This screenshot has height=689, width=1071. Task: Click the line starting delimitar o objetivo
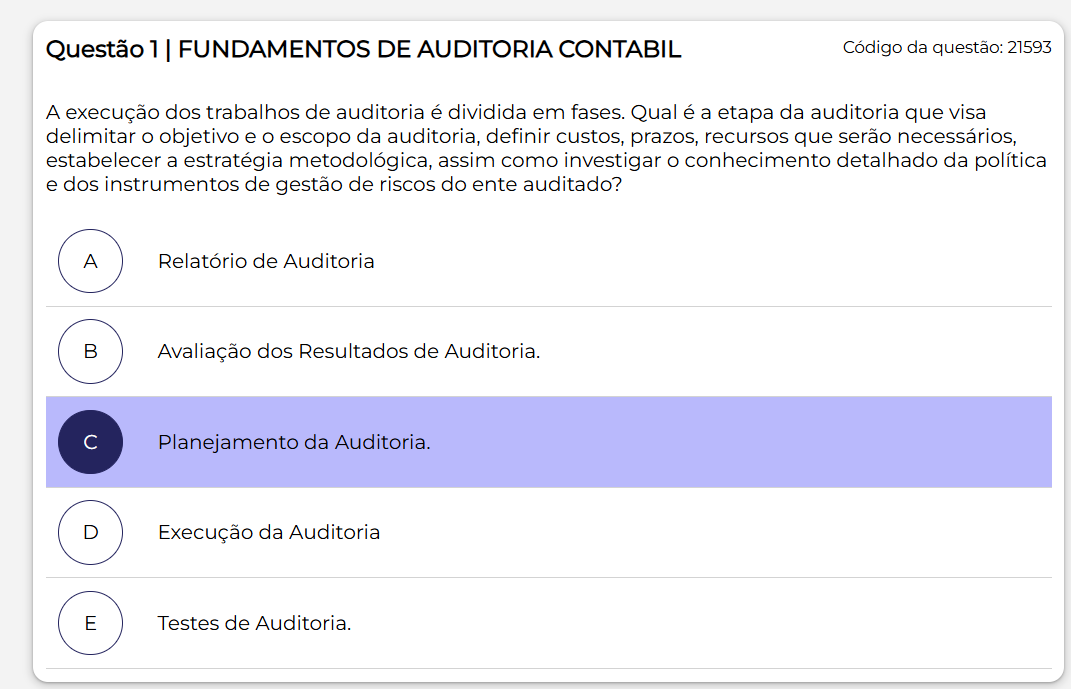pos(531,136)
